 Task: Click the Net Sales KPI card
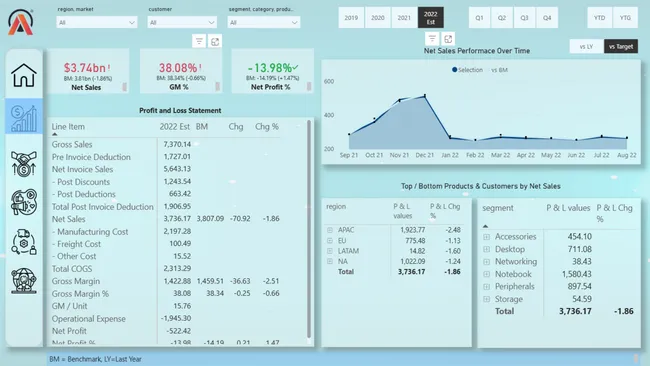pos(88,71)
